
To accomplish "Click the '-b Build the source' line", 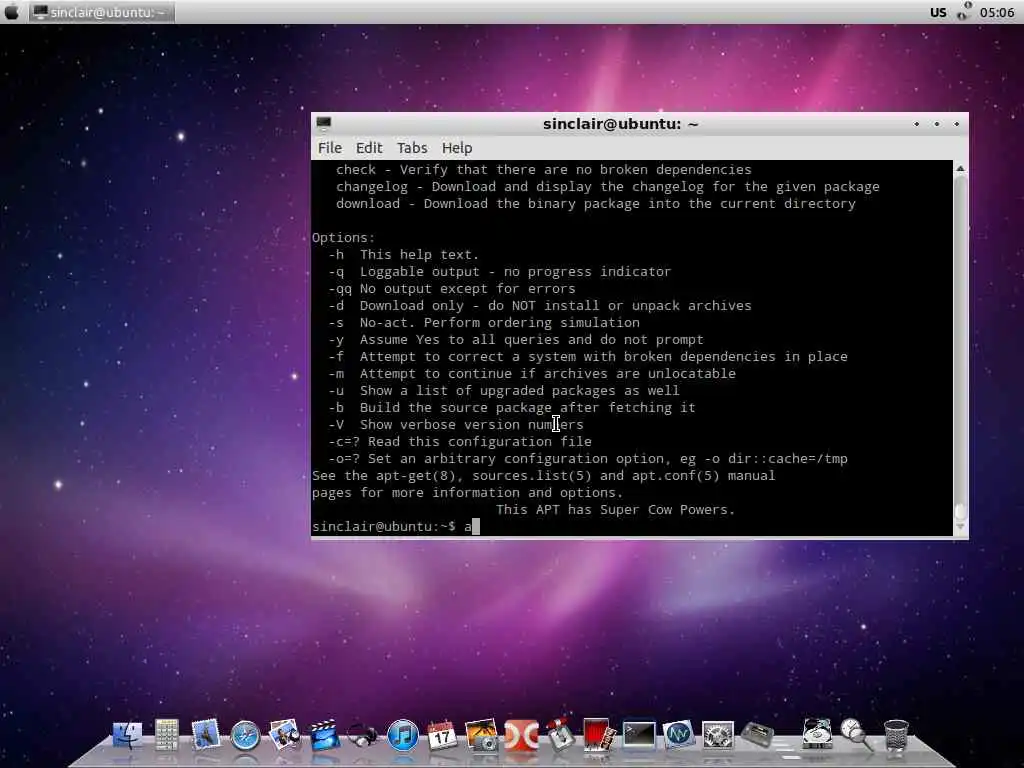I will click(x=511, y=408).
